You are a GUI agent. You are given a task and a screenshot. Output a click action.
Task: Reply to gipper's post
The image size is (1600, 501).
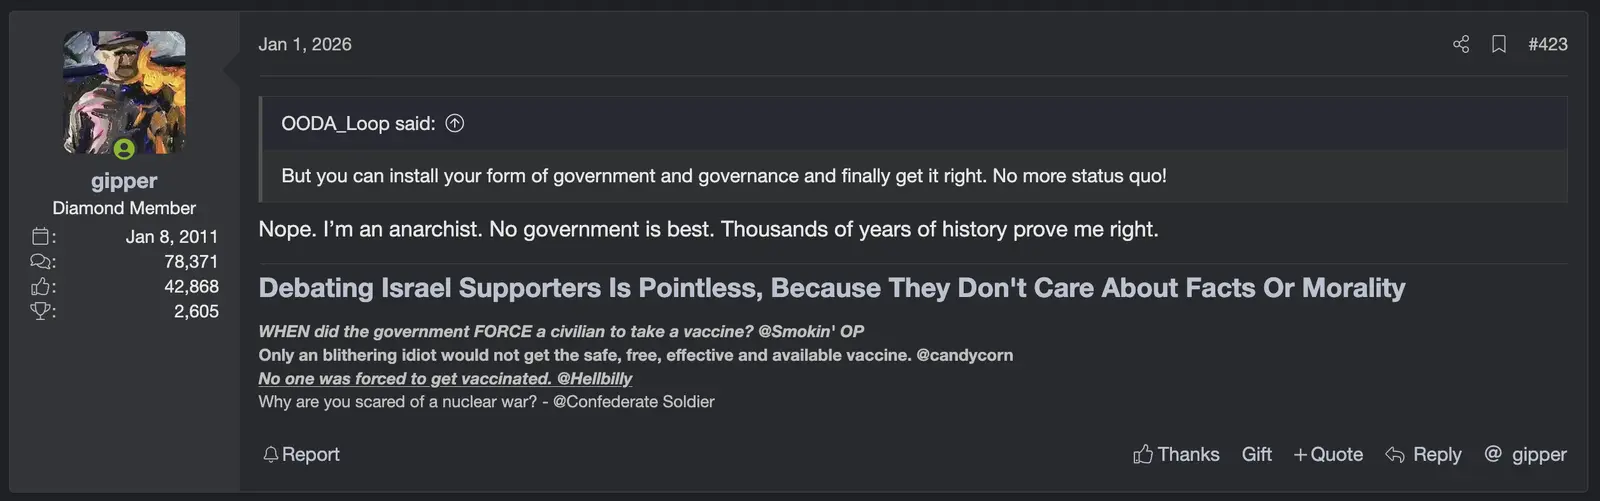(1423, 454)
